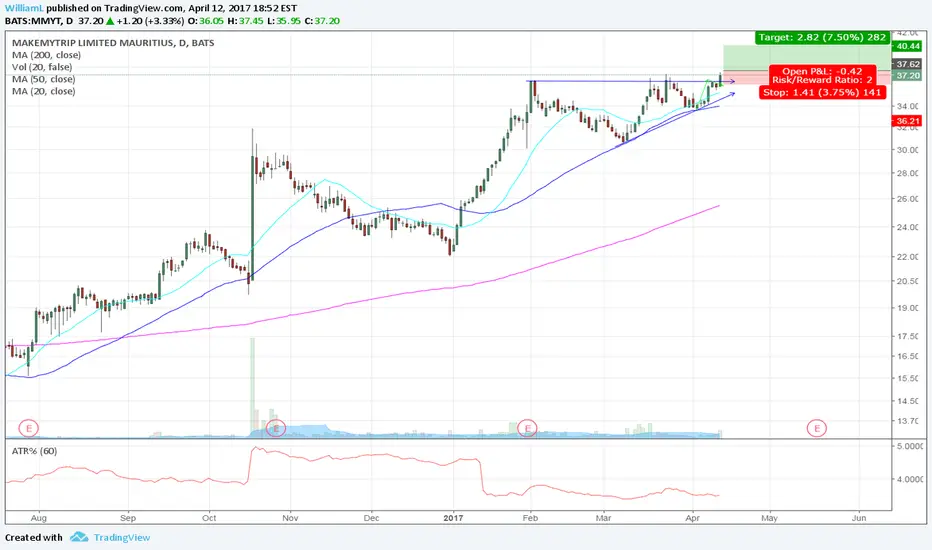The image size is (932, 550).
Task: Click the 2017 label on time axis
Action: click(453, 518)
